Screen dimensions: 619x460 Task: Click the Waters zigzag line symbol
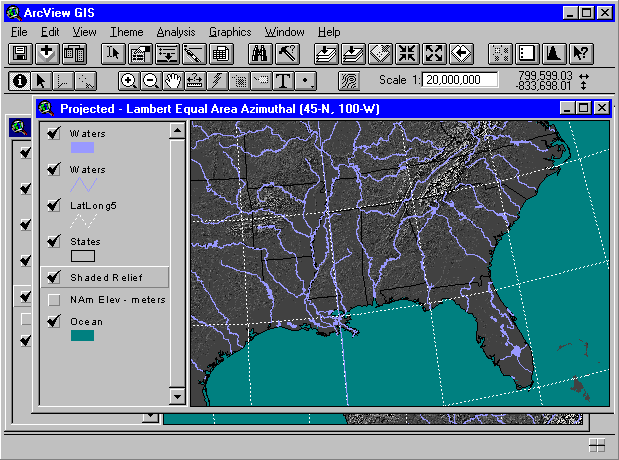(83, 184)
